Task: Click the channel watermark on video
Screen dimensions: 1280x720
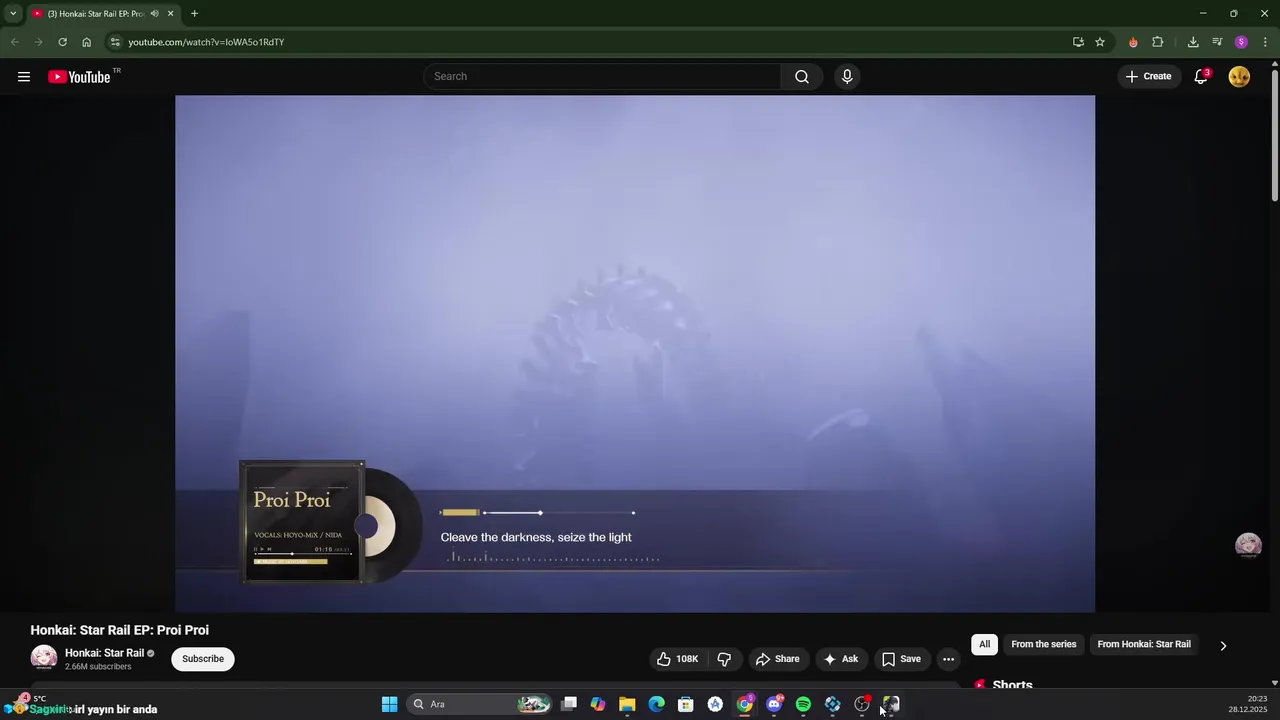Action: point(1248,545)
